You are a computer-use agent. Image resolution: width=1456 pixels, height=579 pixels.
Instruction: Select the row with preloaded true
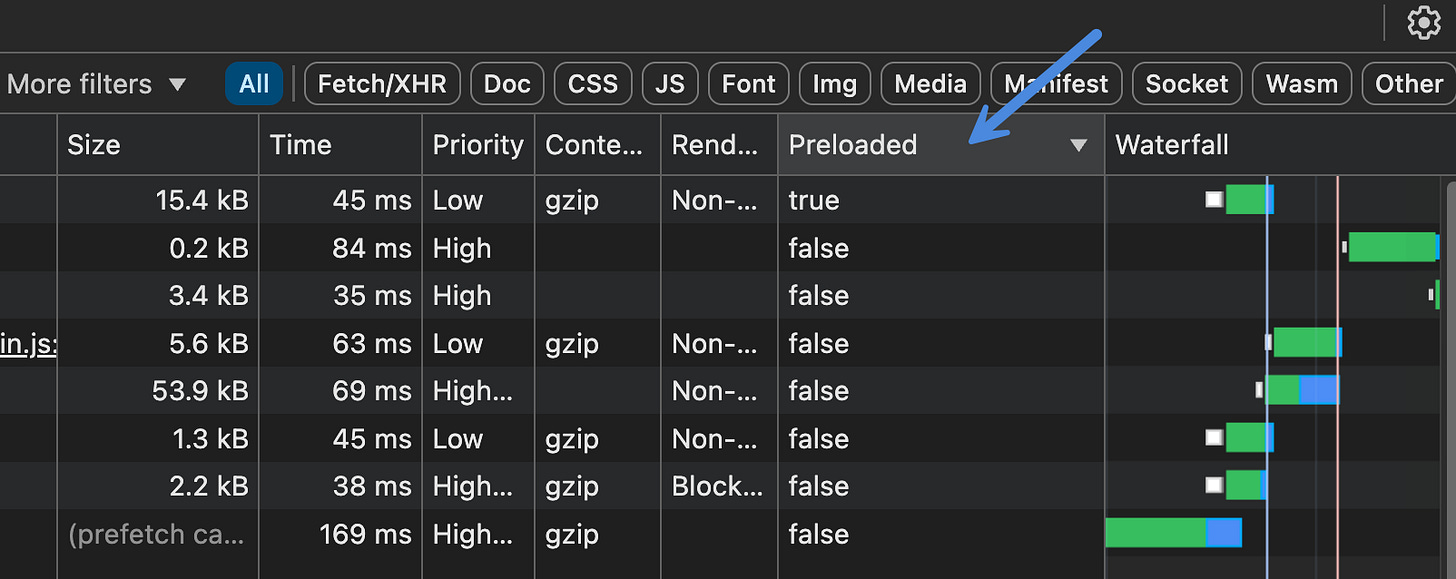(x=728, y=200)
